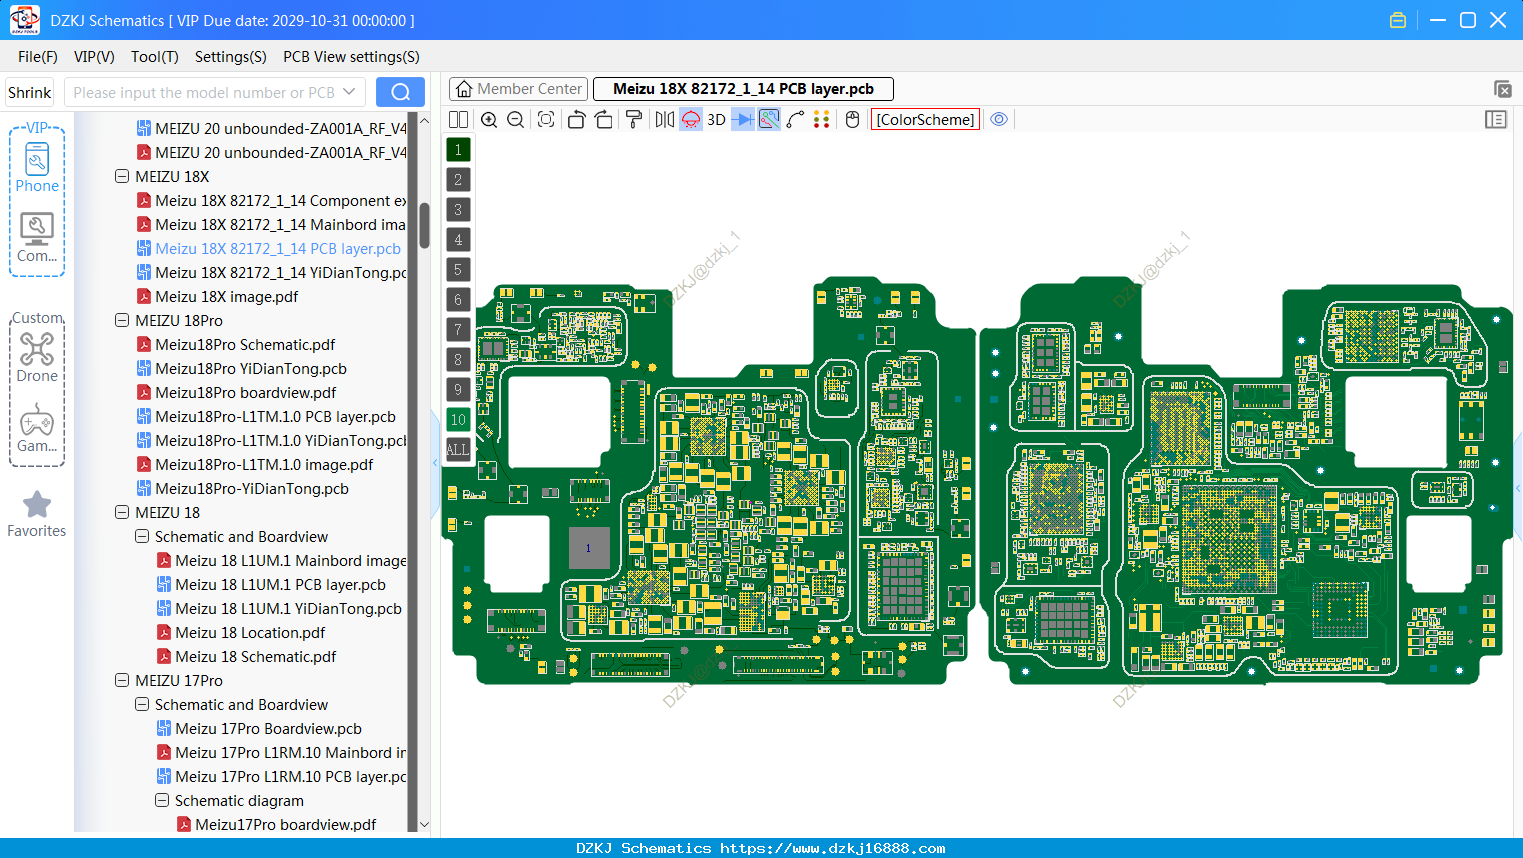Viewport: 1523px width, 858px height.
Task: Rotate the board counterclockwise
Action: tap(576, 120)
